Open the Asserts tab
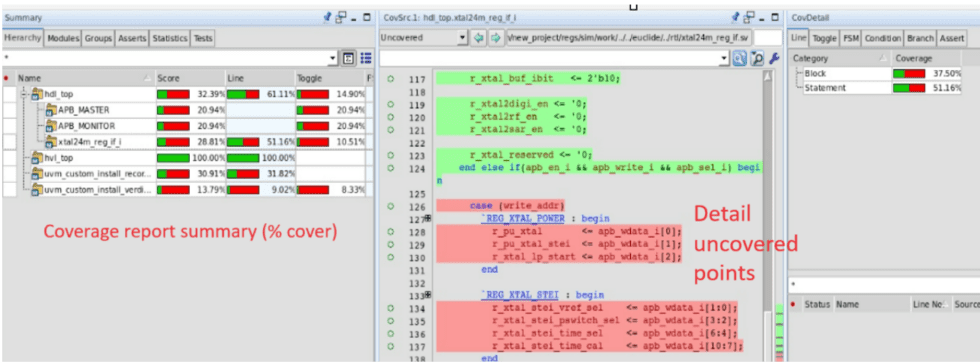 pyautogui.click(x=132, y=38)
